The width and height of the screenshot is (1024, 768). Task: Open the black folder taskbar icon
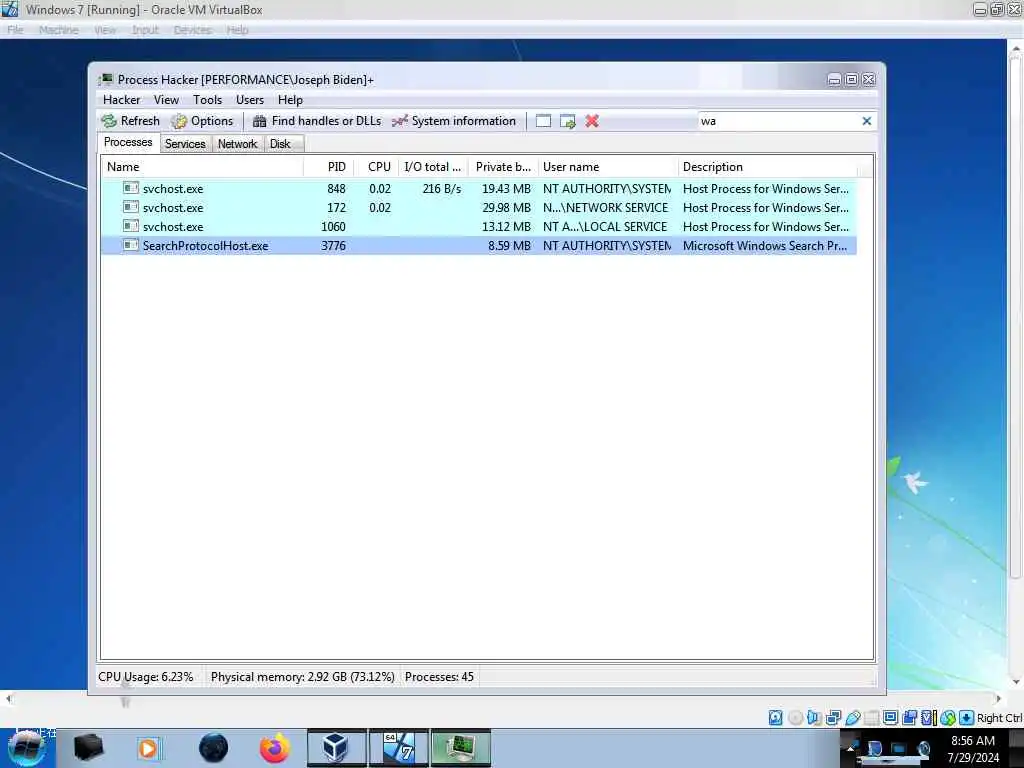pos(88,748)
